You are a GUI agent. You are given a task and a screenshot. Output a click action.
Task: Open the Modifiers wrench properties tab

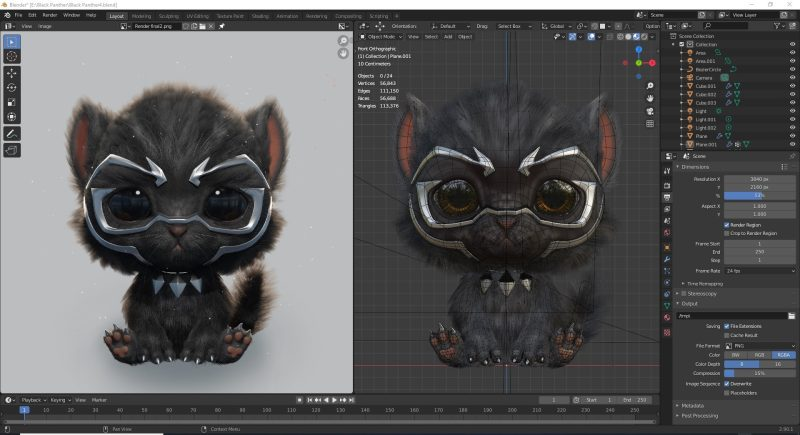[x=667, y=259]
